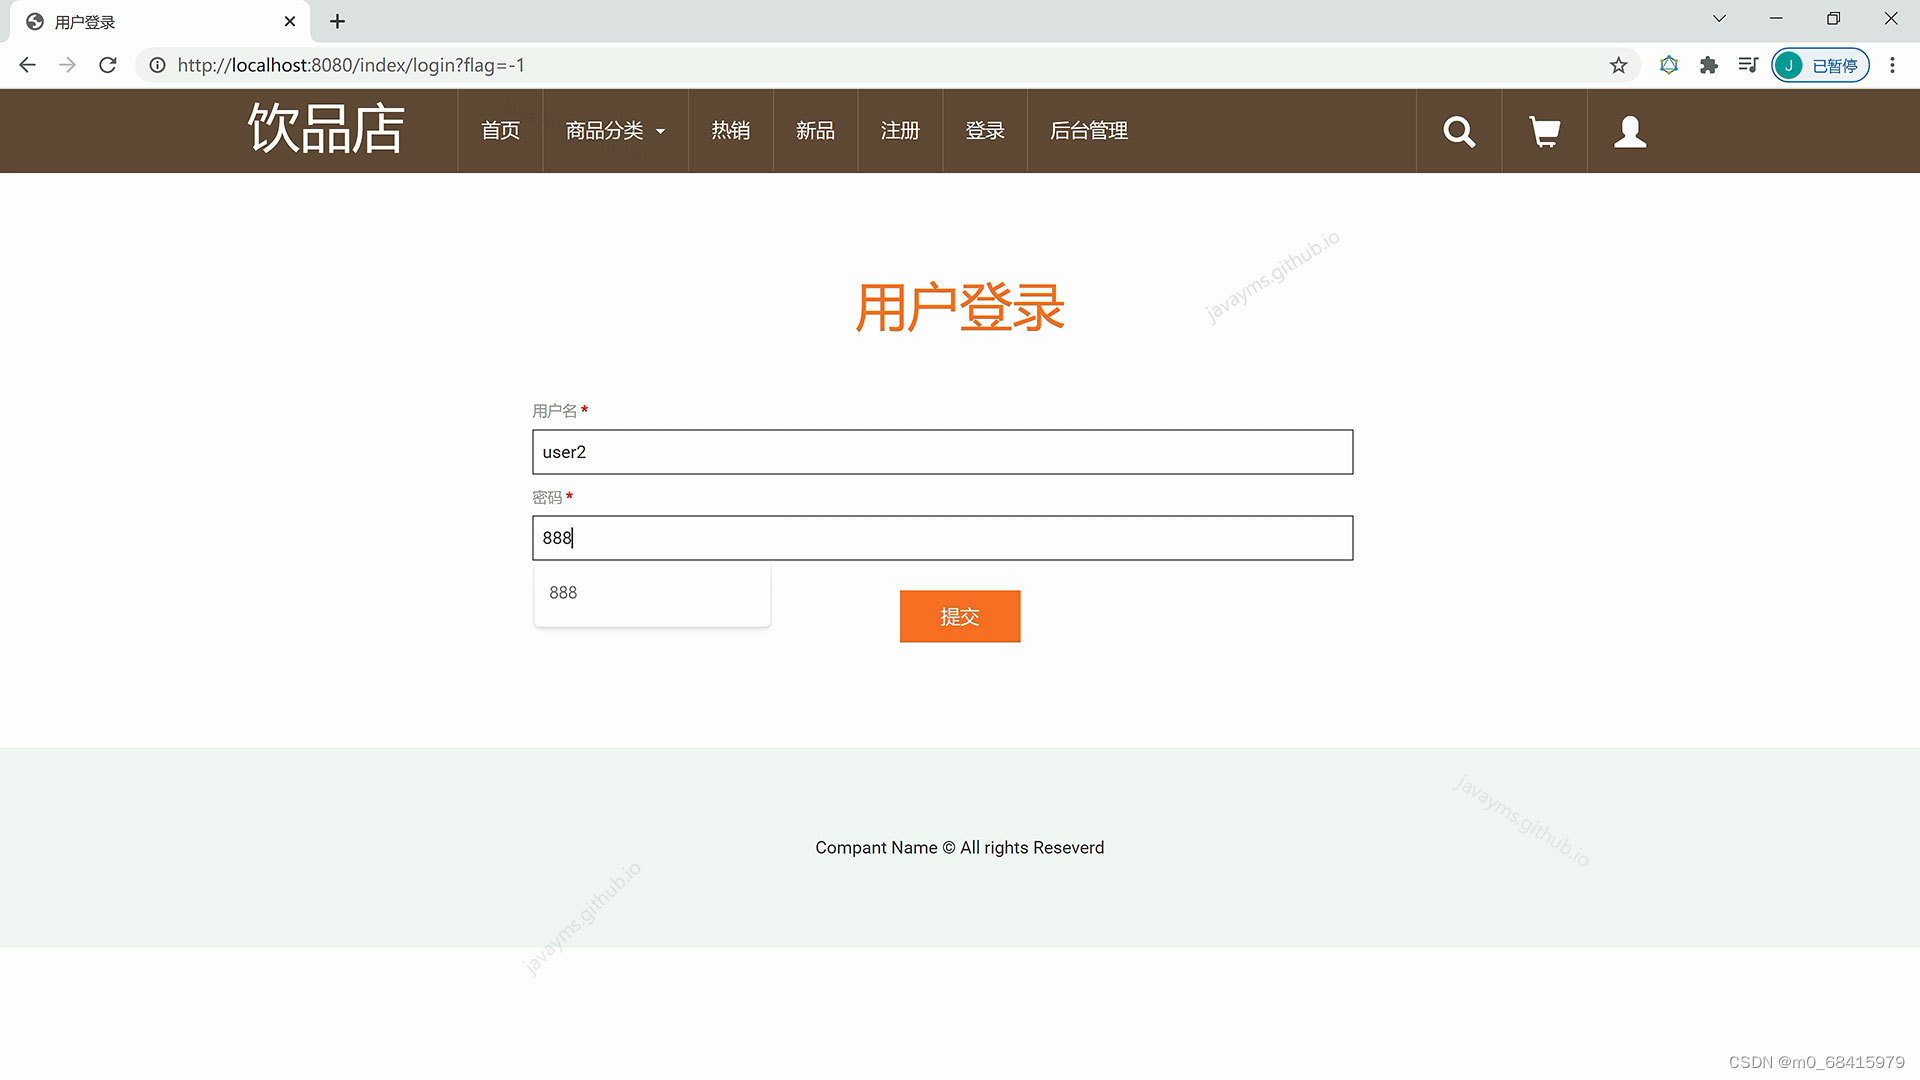Click the user account icon in the navbar
Image resolution: width=1920 pixels, height=1080 pixels.
[x=1630, y=130]
